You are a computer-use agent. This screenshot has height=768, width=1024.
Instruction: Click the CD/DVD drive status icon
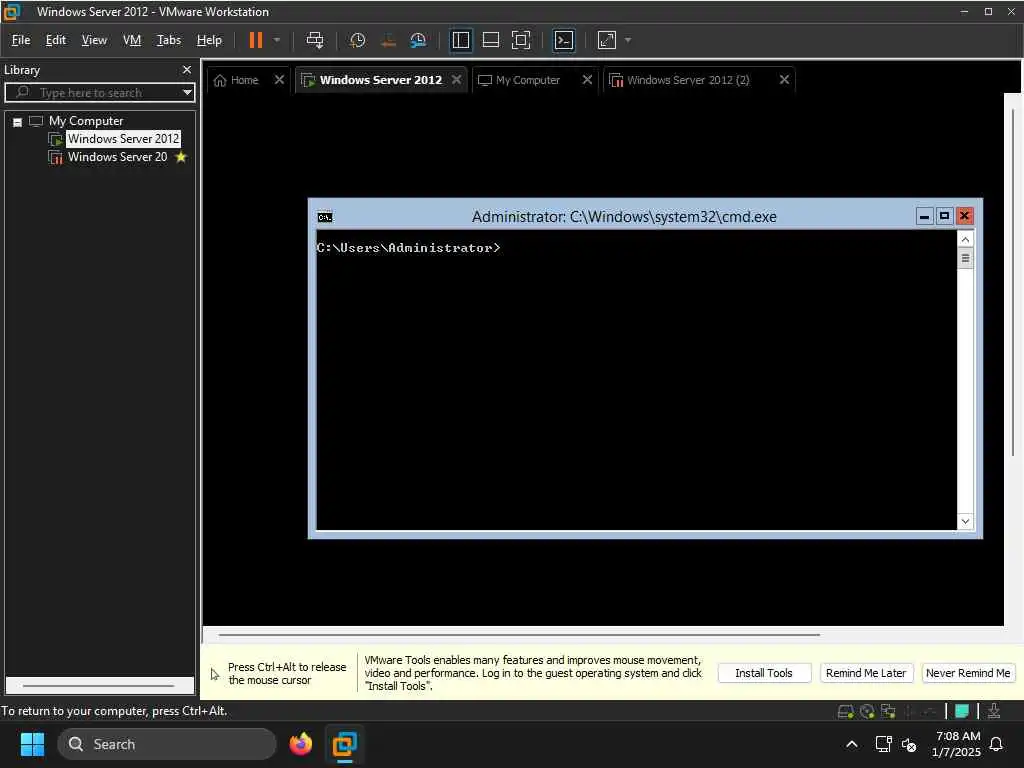(x=867, y=711)
